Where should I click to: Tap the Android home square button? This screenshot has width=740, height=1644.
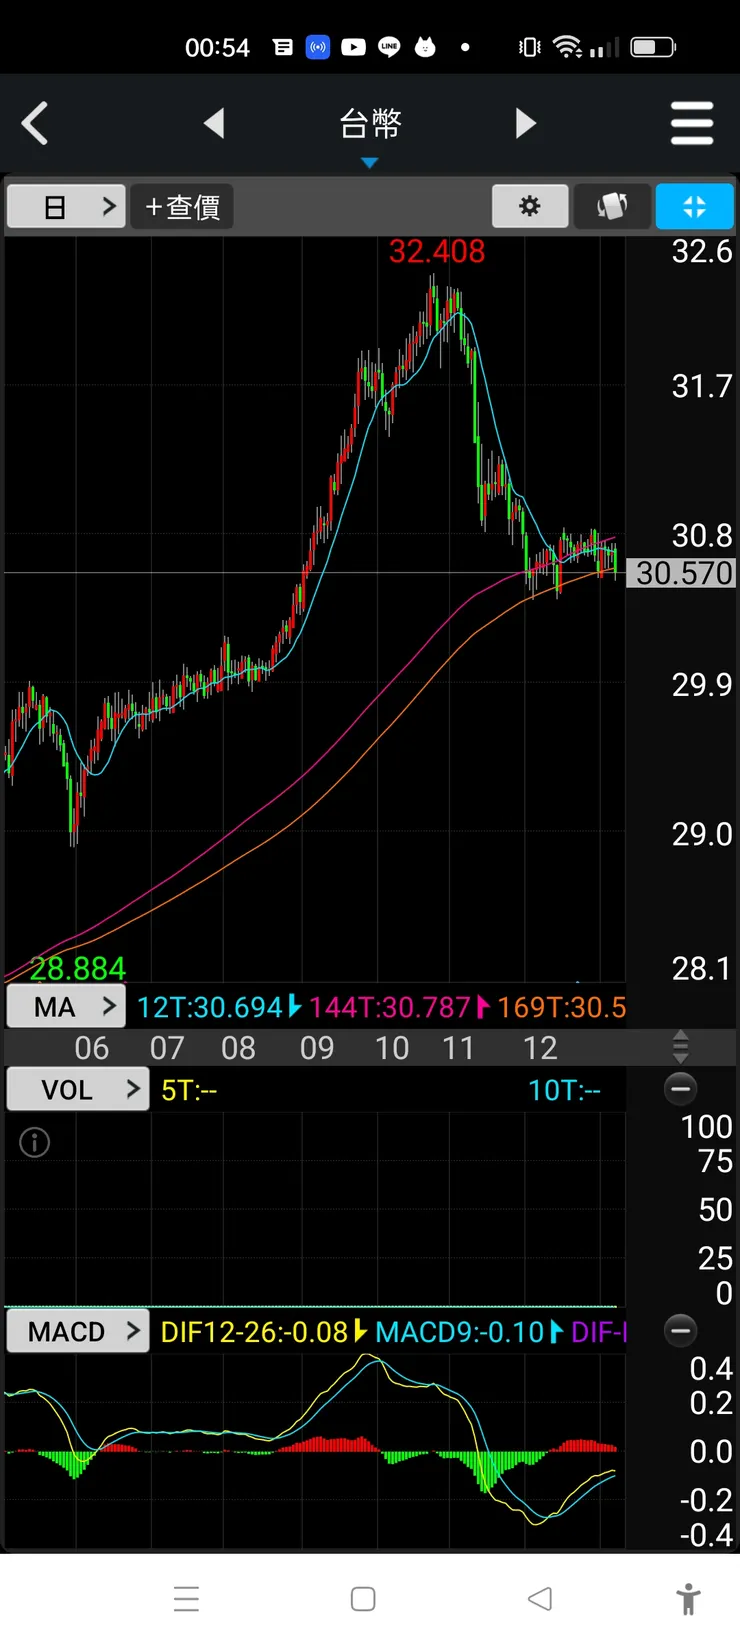(363, 1599)
